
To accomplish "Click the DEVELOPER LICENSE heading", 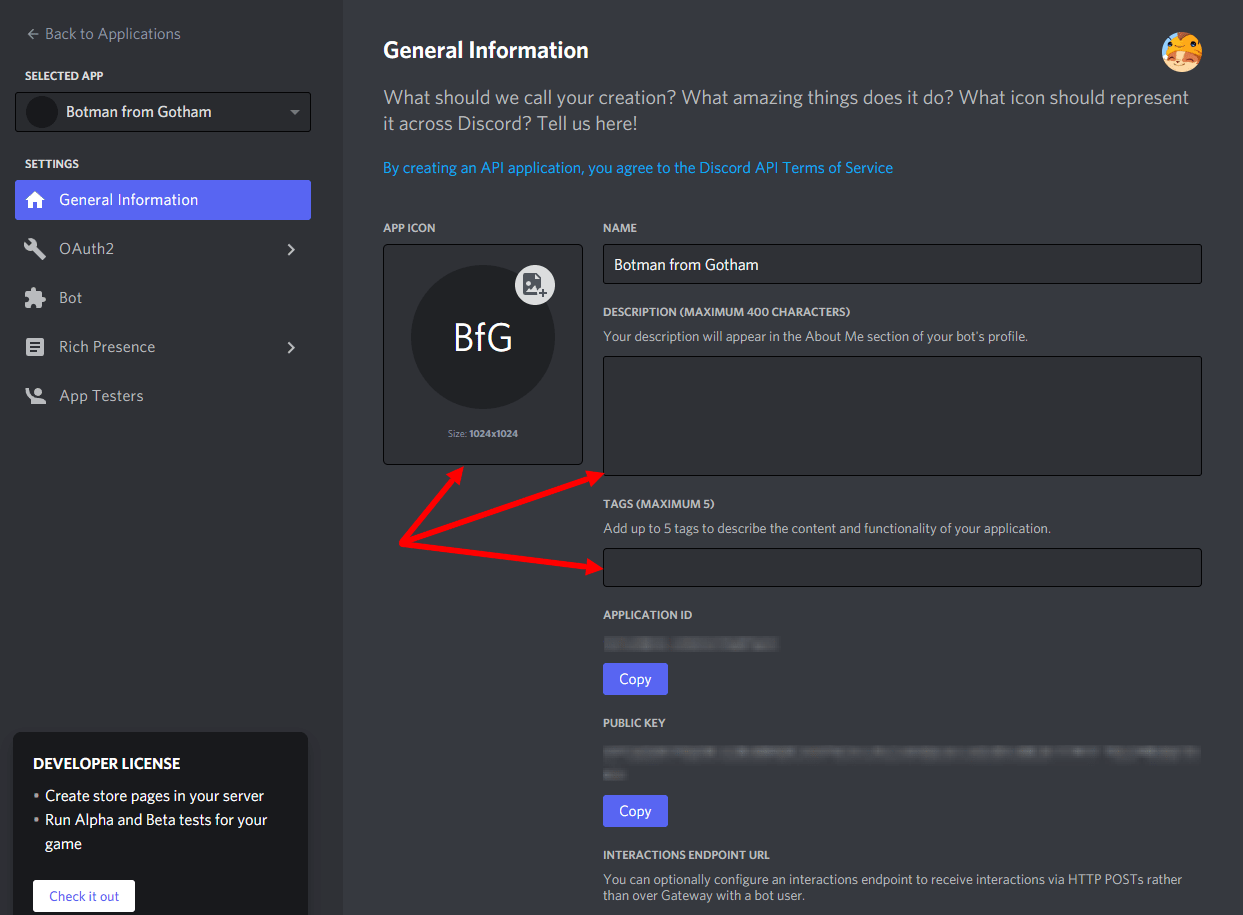I will [x=107, y=763].
